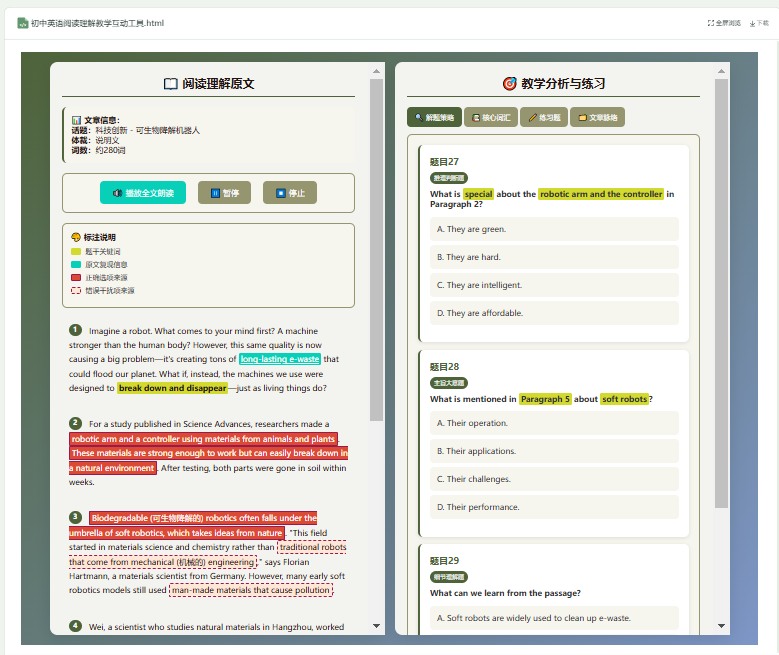
Task: Click the target icon beside 教学分析与练习
Action: [509, 84]
